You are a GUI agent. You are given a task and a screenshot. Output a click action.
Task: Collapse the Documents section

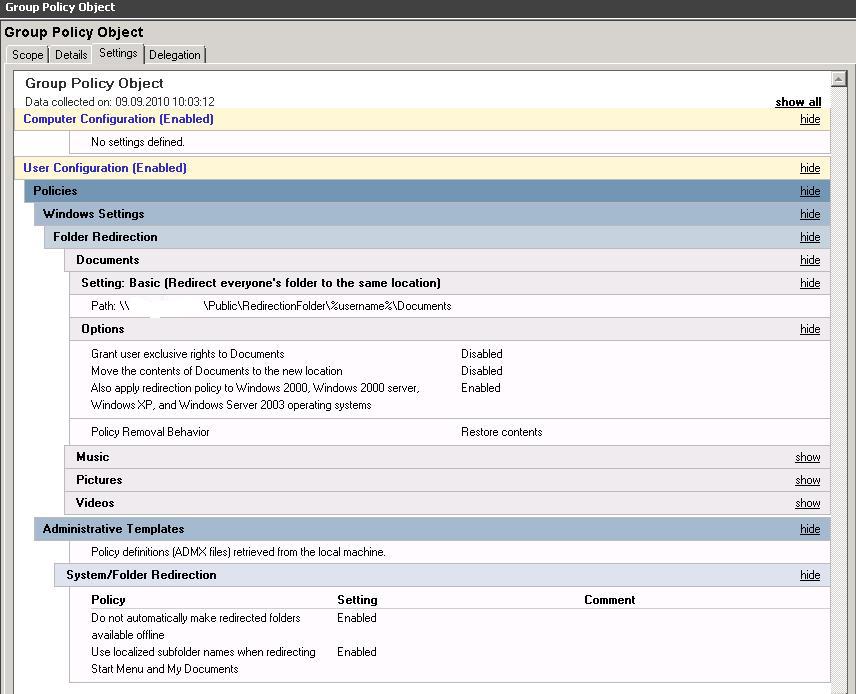[x=810, y=260]
